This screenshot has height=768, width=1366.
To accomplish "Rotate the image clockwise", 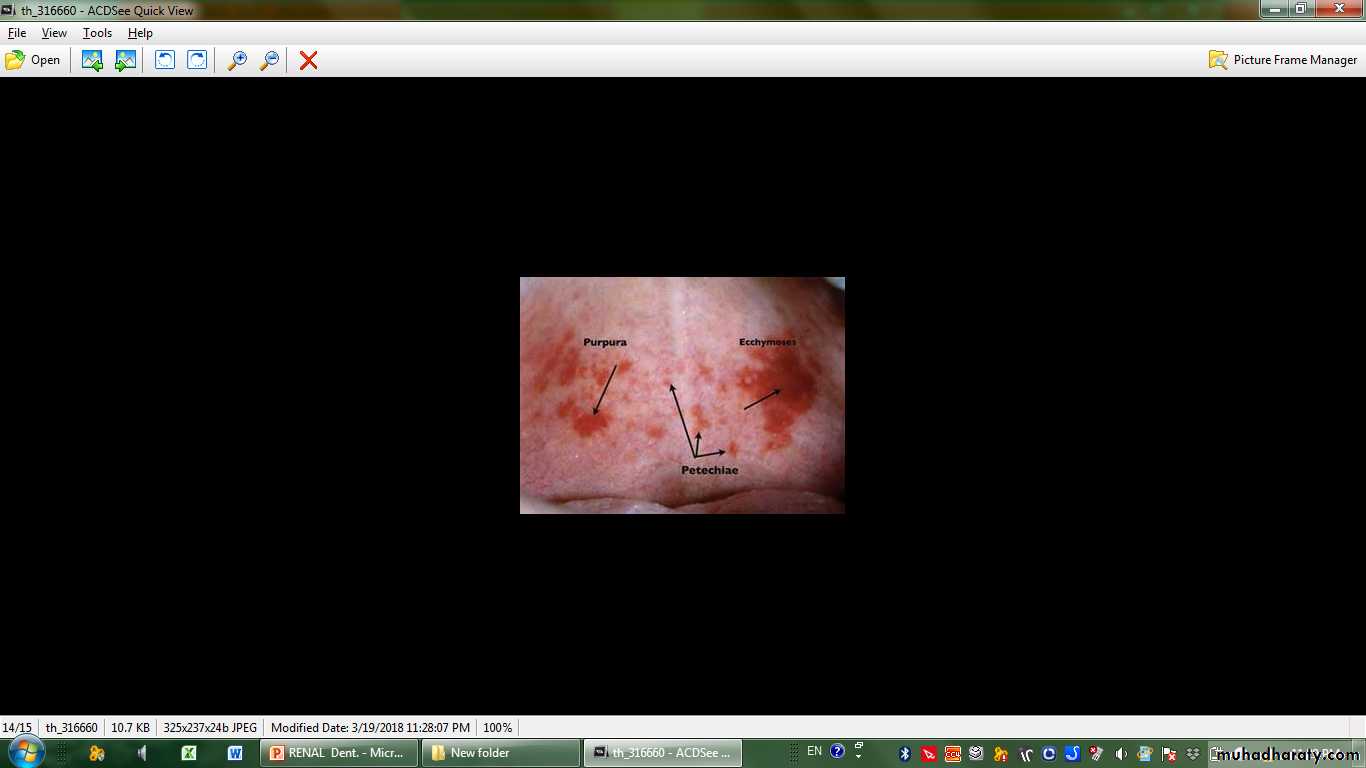I will [x=197, y=60].
